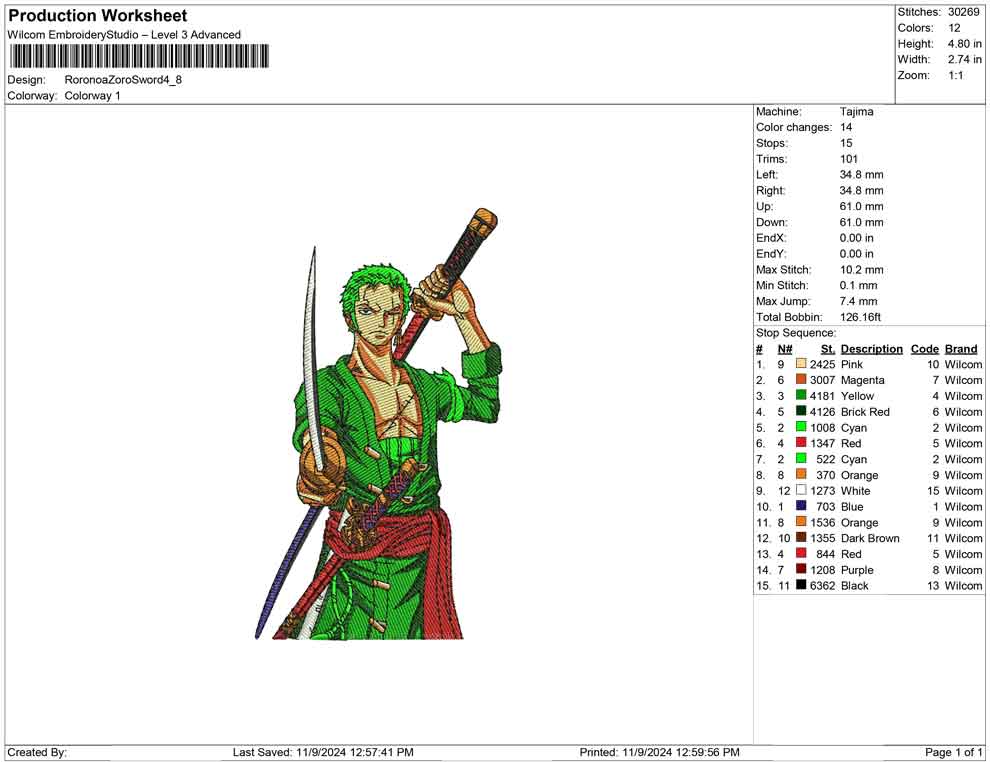Click the barcode under the Wilcom title
The image size is (990, 762).
pyautogui.click(x=139, y=56)
